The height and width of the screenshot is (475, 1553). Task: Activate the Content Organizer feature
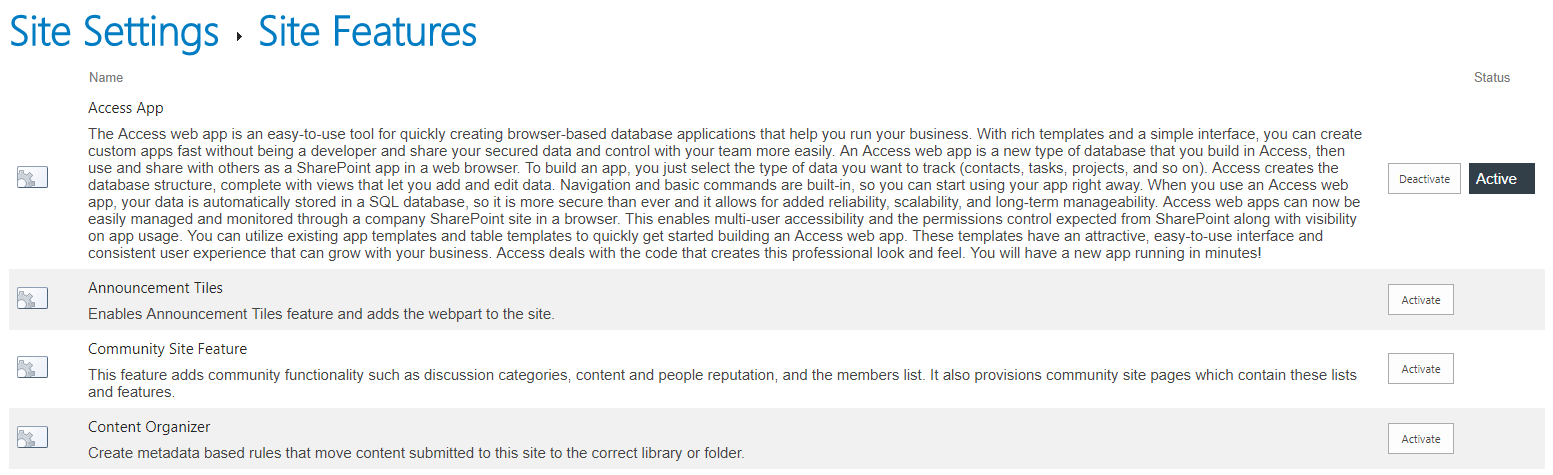coord(1420,438)
